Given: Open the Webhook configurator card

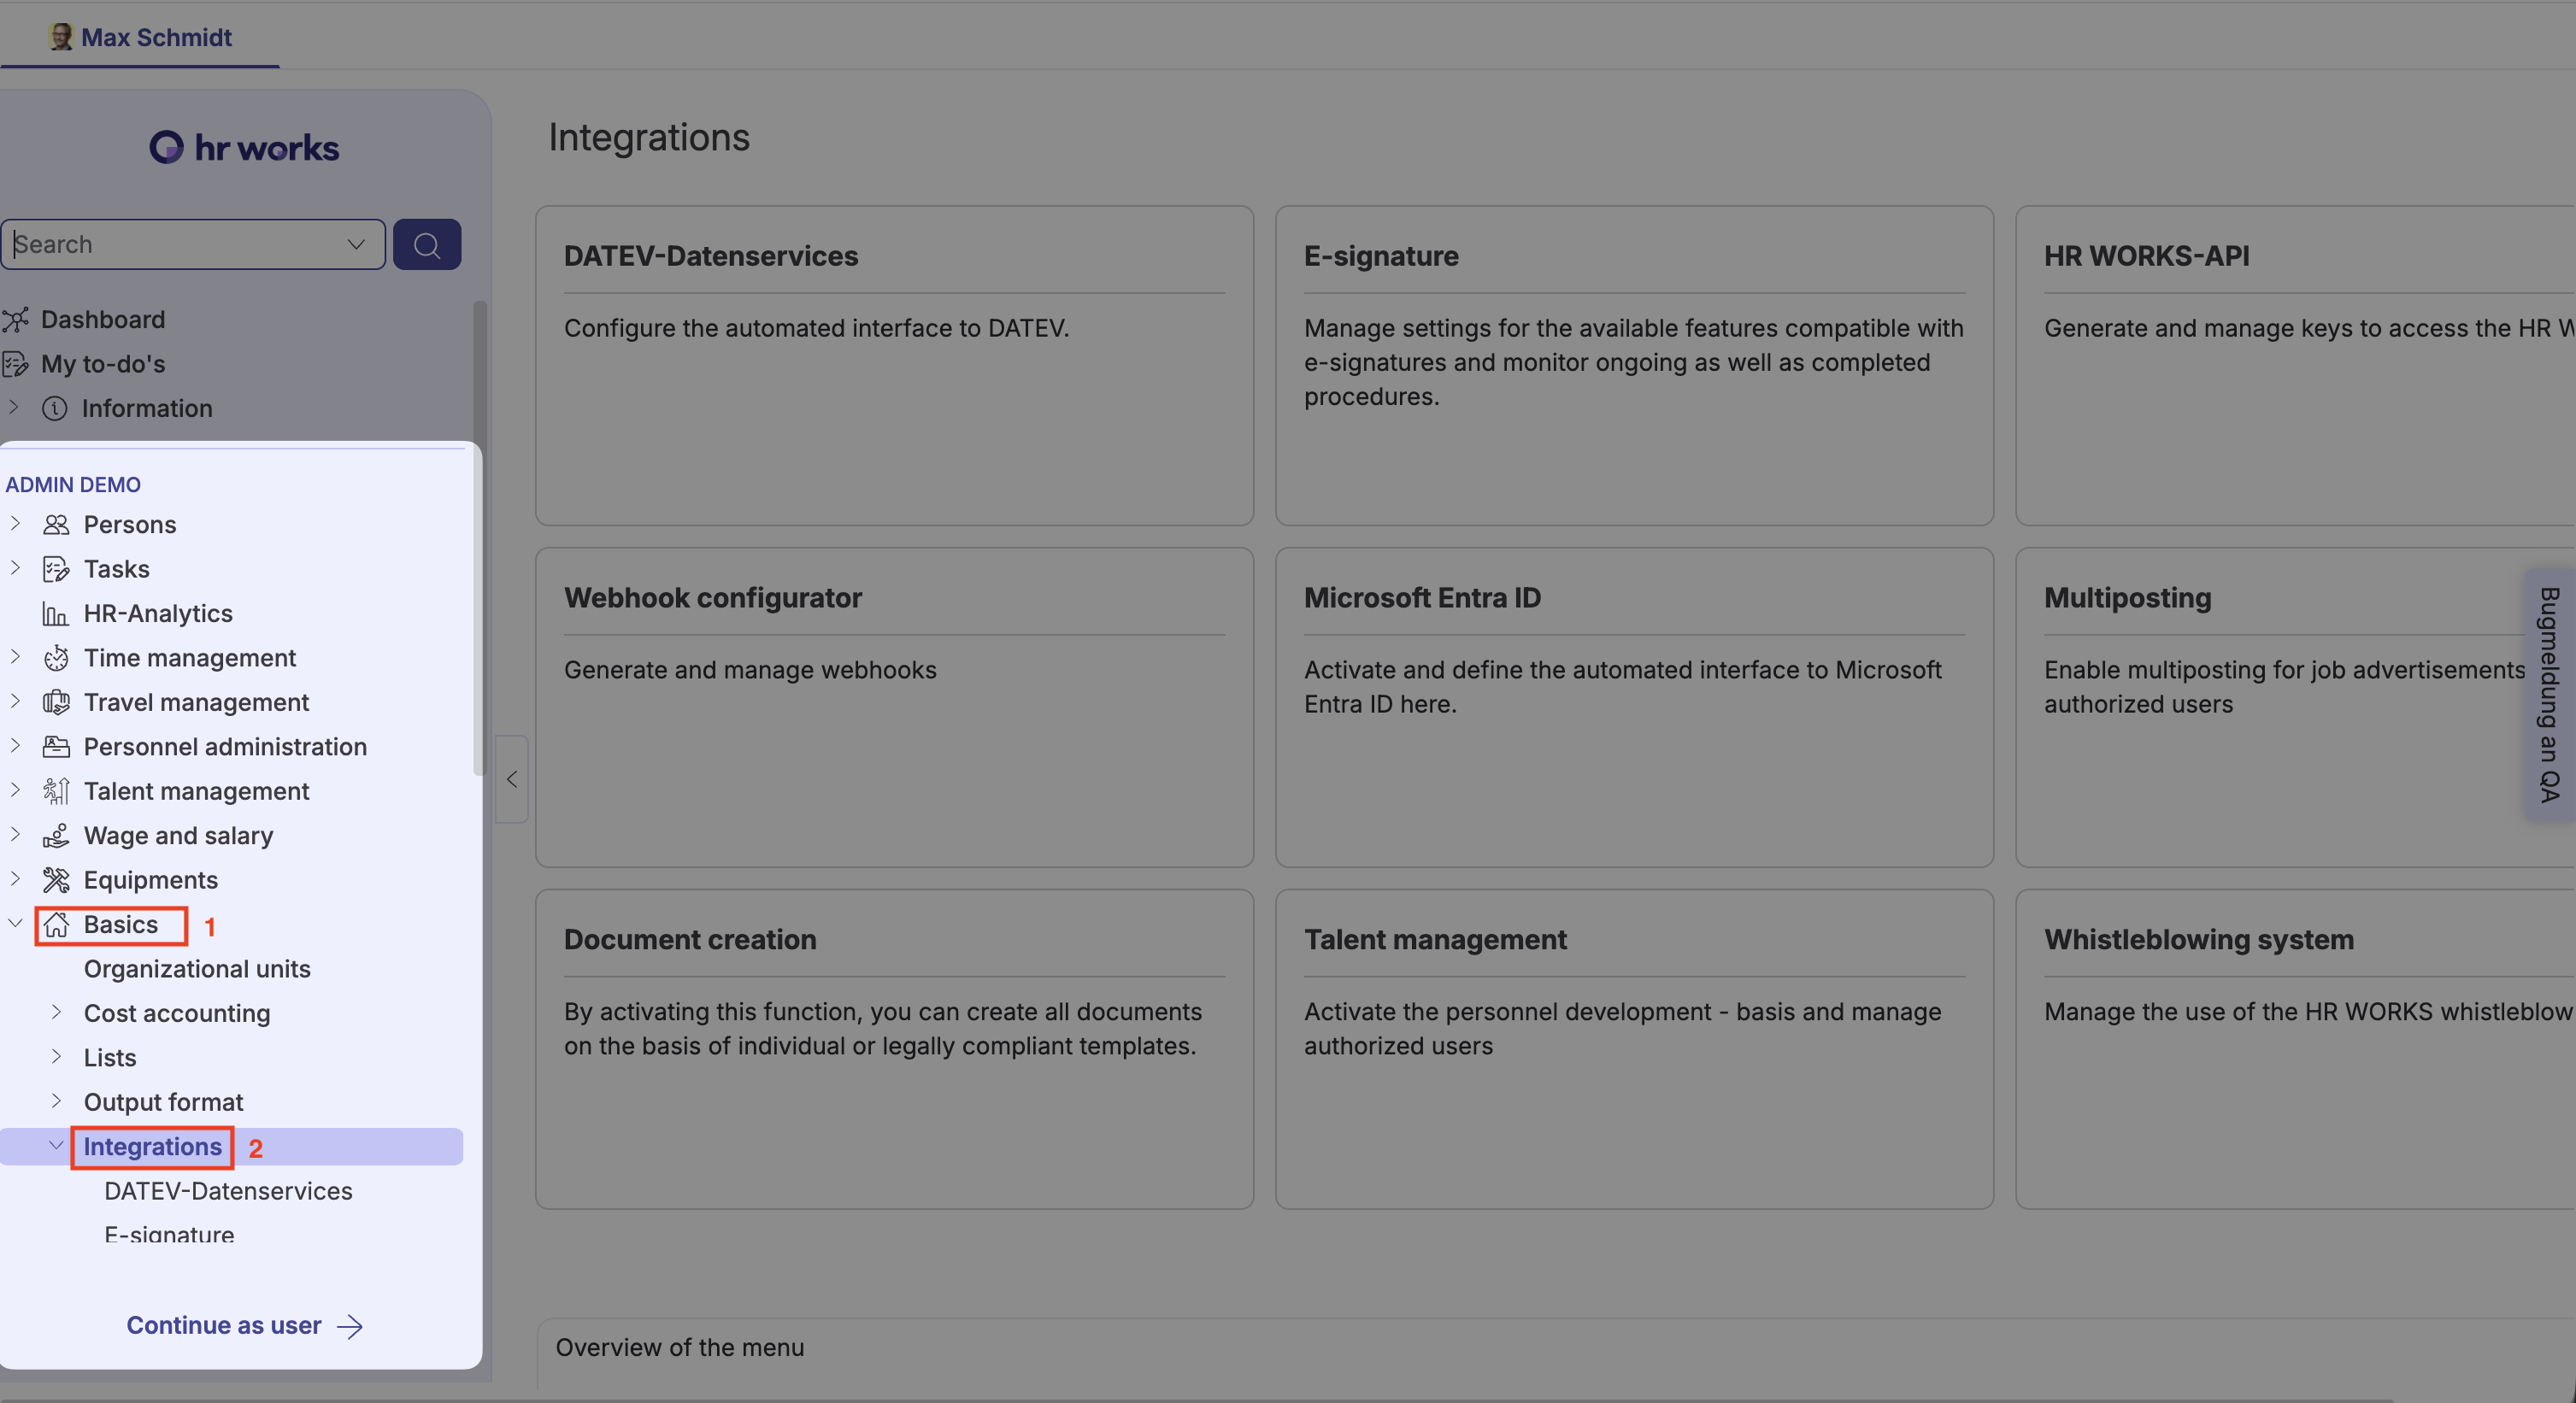Looking at the screenshot, I should [894, 706].
